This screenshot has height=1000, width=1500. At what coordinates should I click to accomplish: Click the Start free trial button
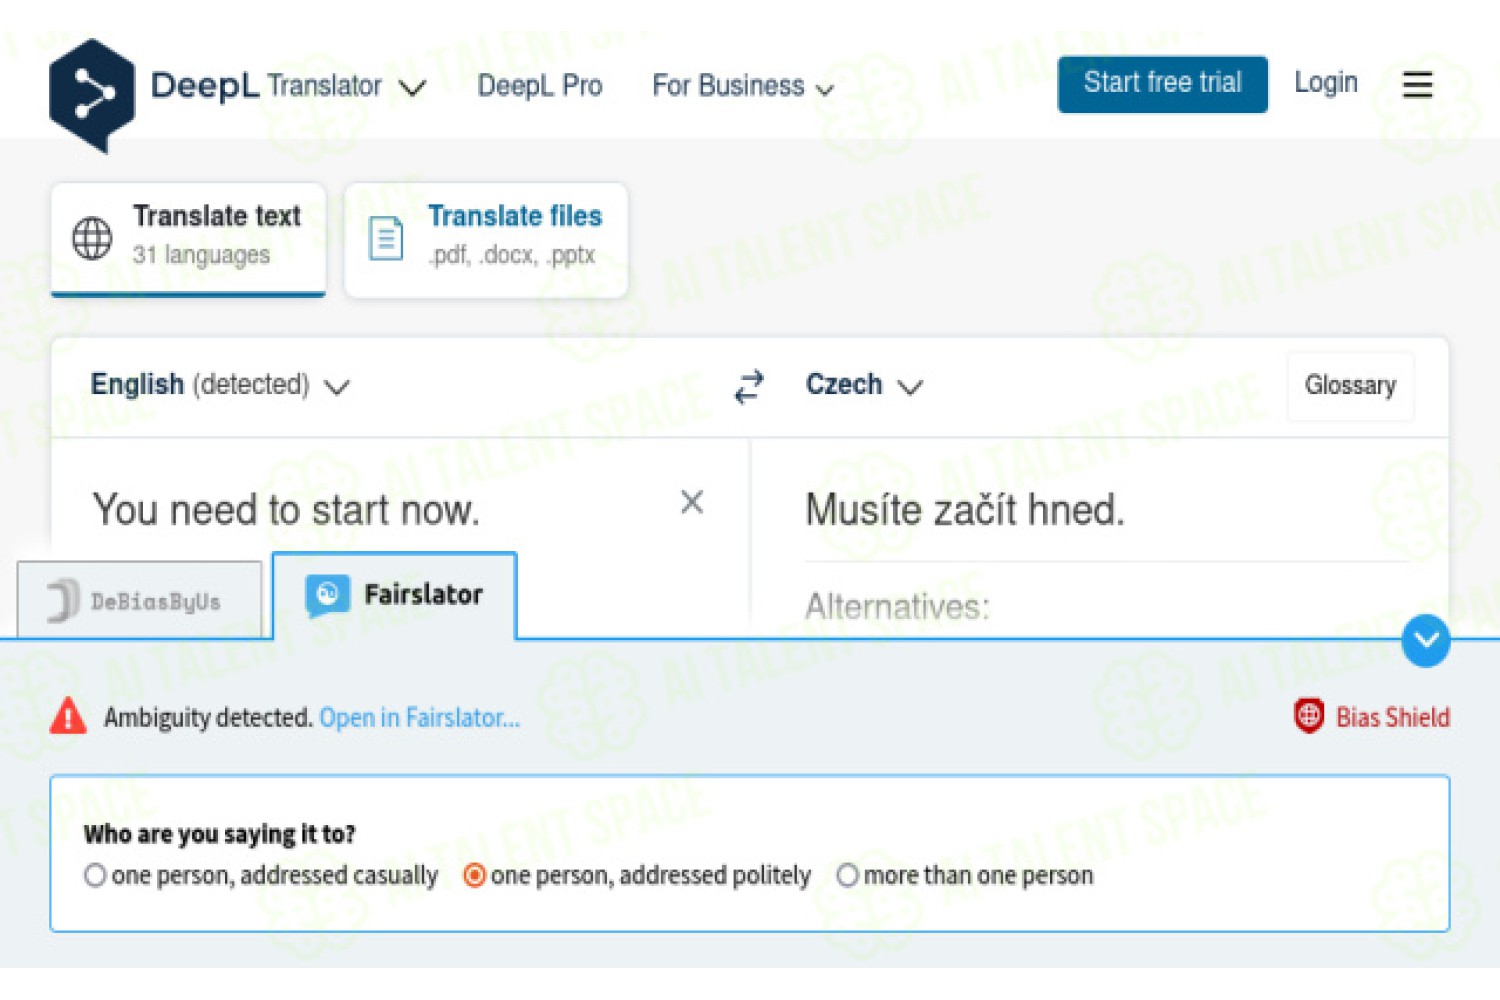(1163, 83)
